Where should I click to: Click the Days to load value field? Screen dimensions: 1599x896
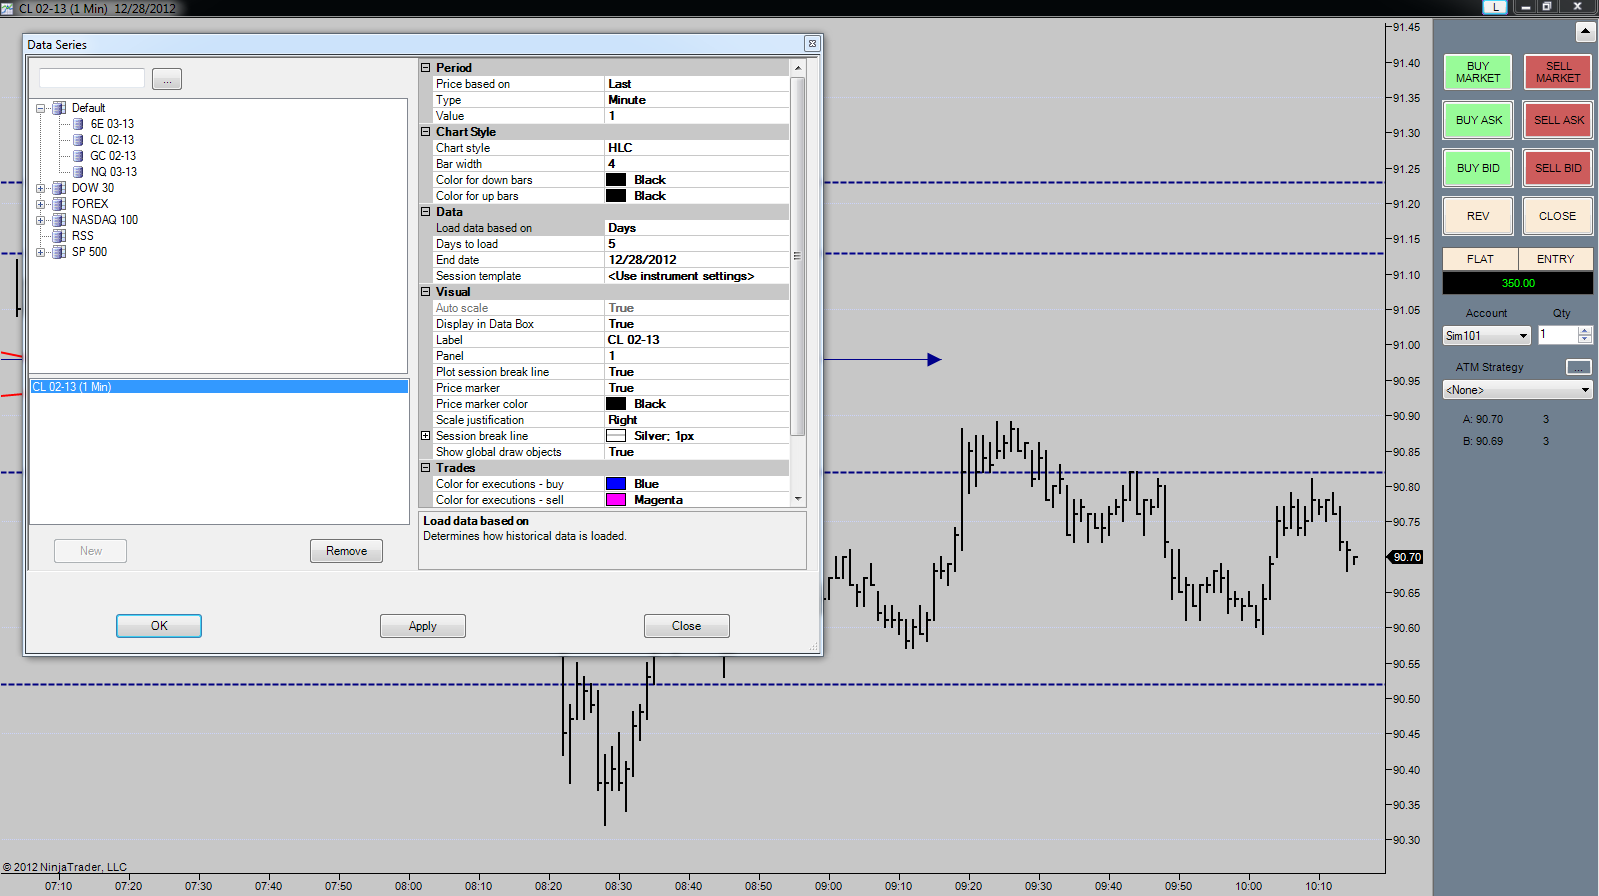697,244
